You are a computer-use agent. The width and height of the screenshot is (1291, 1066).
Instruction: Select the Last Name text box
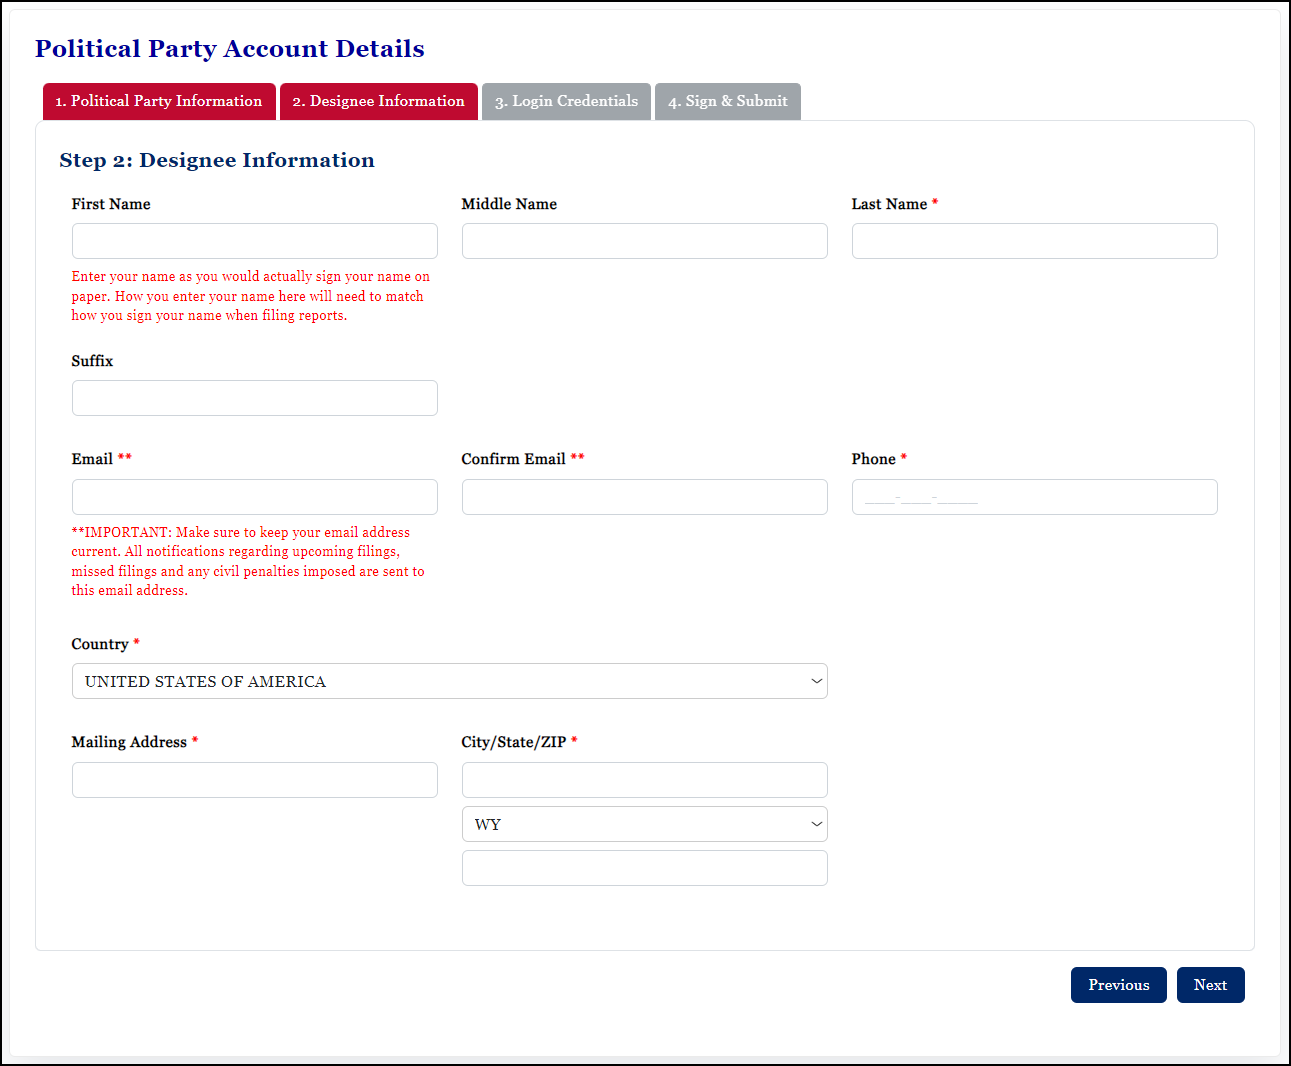1034,241
